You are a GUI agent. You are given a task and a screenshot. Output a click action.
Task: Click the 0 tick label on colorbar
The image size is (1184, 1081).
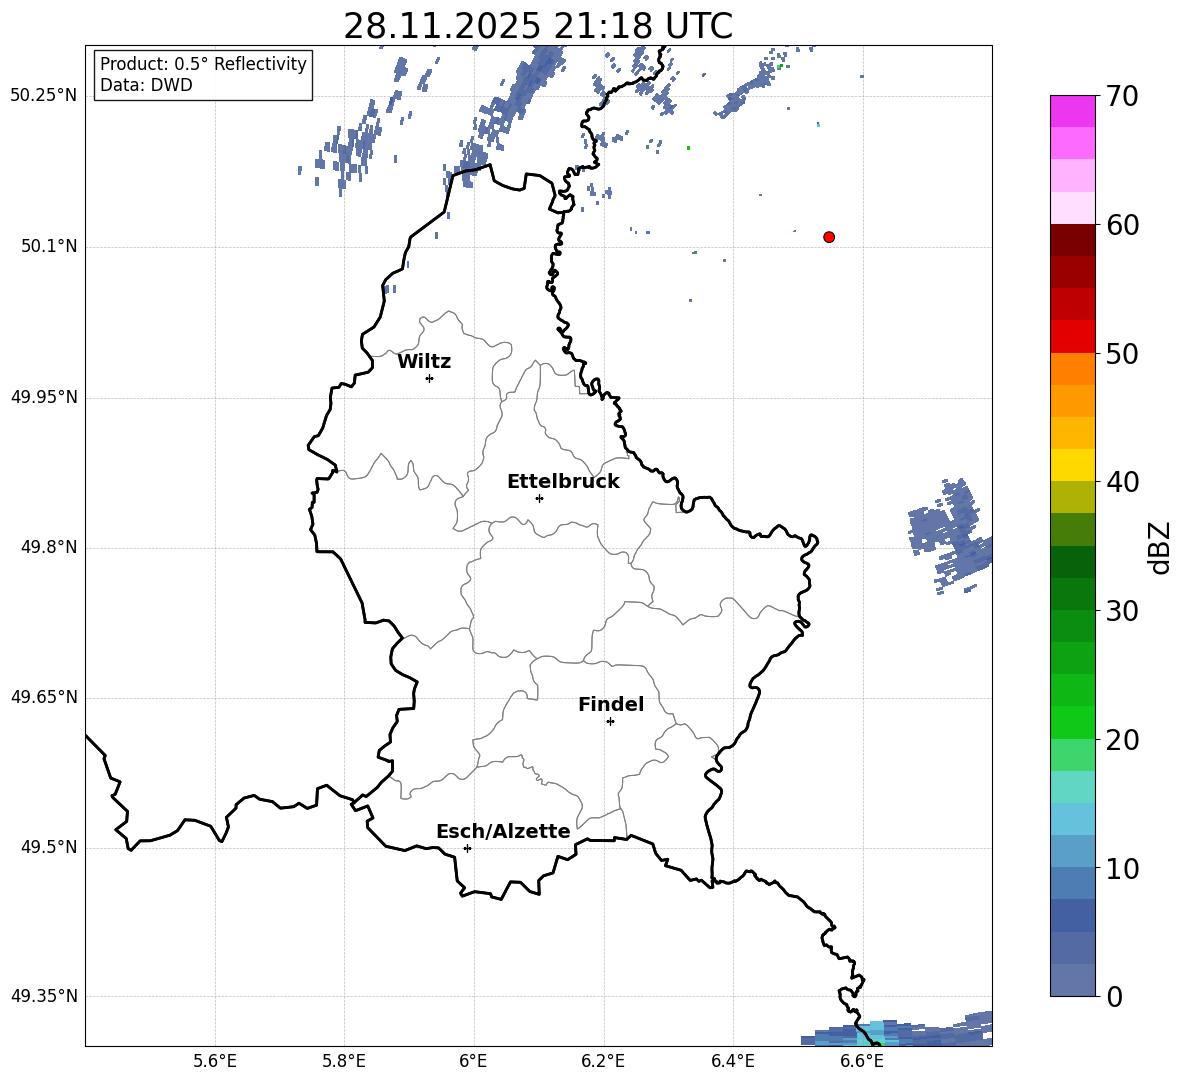point(1114,996)
